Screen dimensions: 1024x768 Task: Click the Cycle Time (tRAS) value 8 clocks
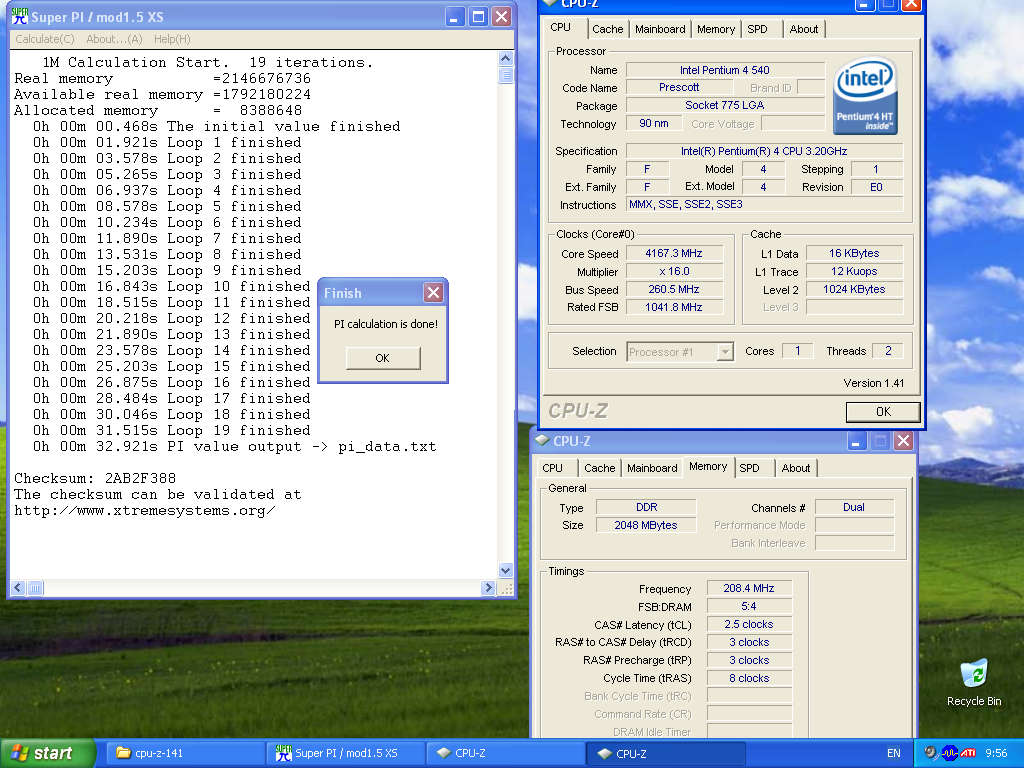coord(749,679)
